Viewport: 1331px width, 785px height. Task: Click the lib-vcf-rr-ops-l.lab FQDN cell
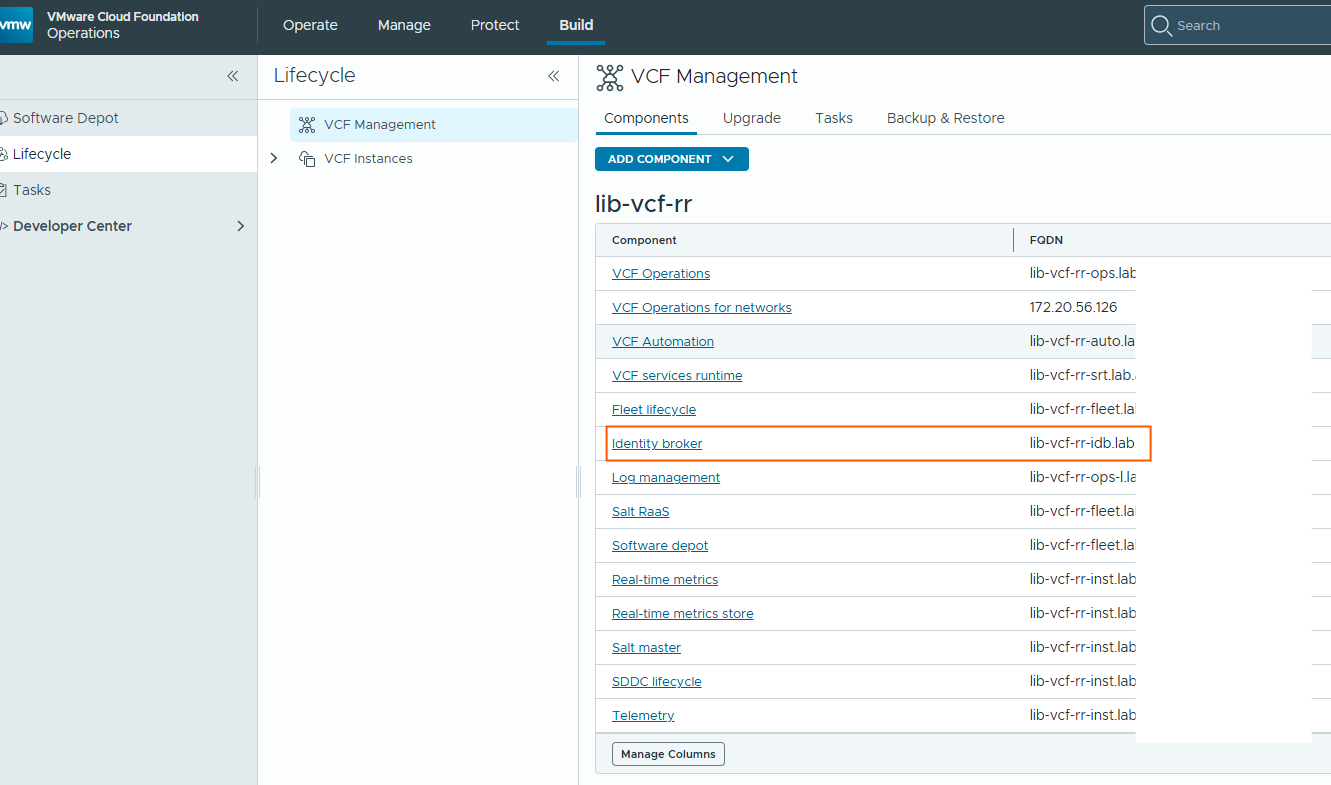1083,478
